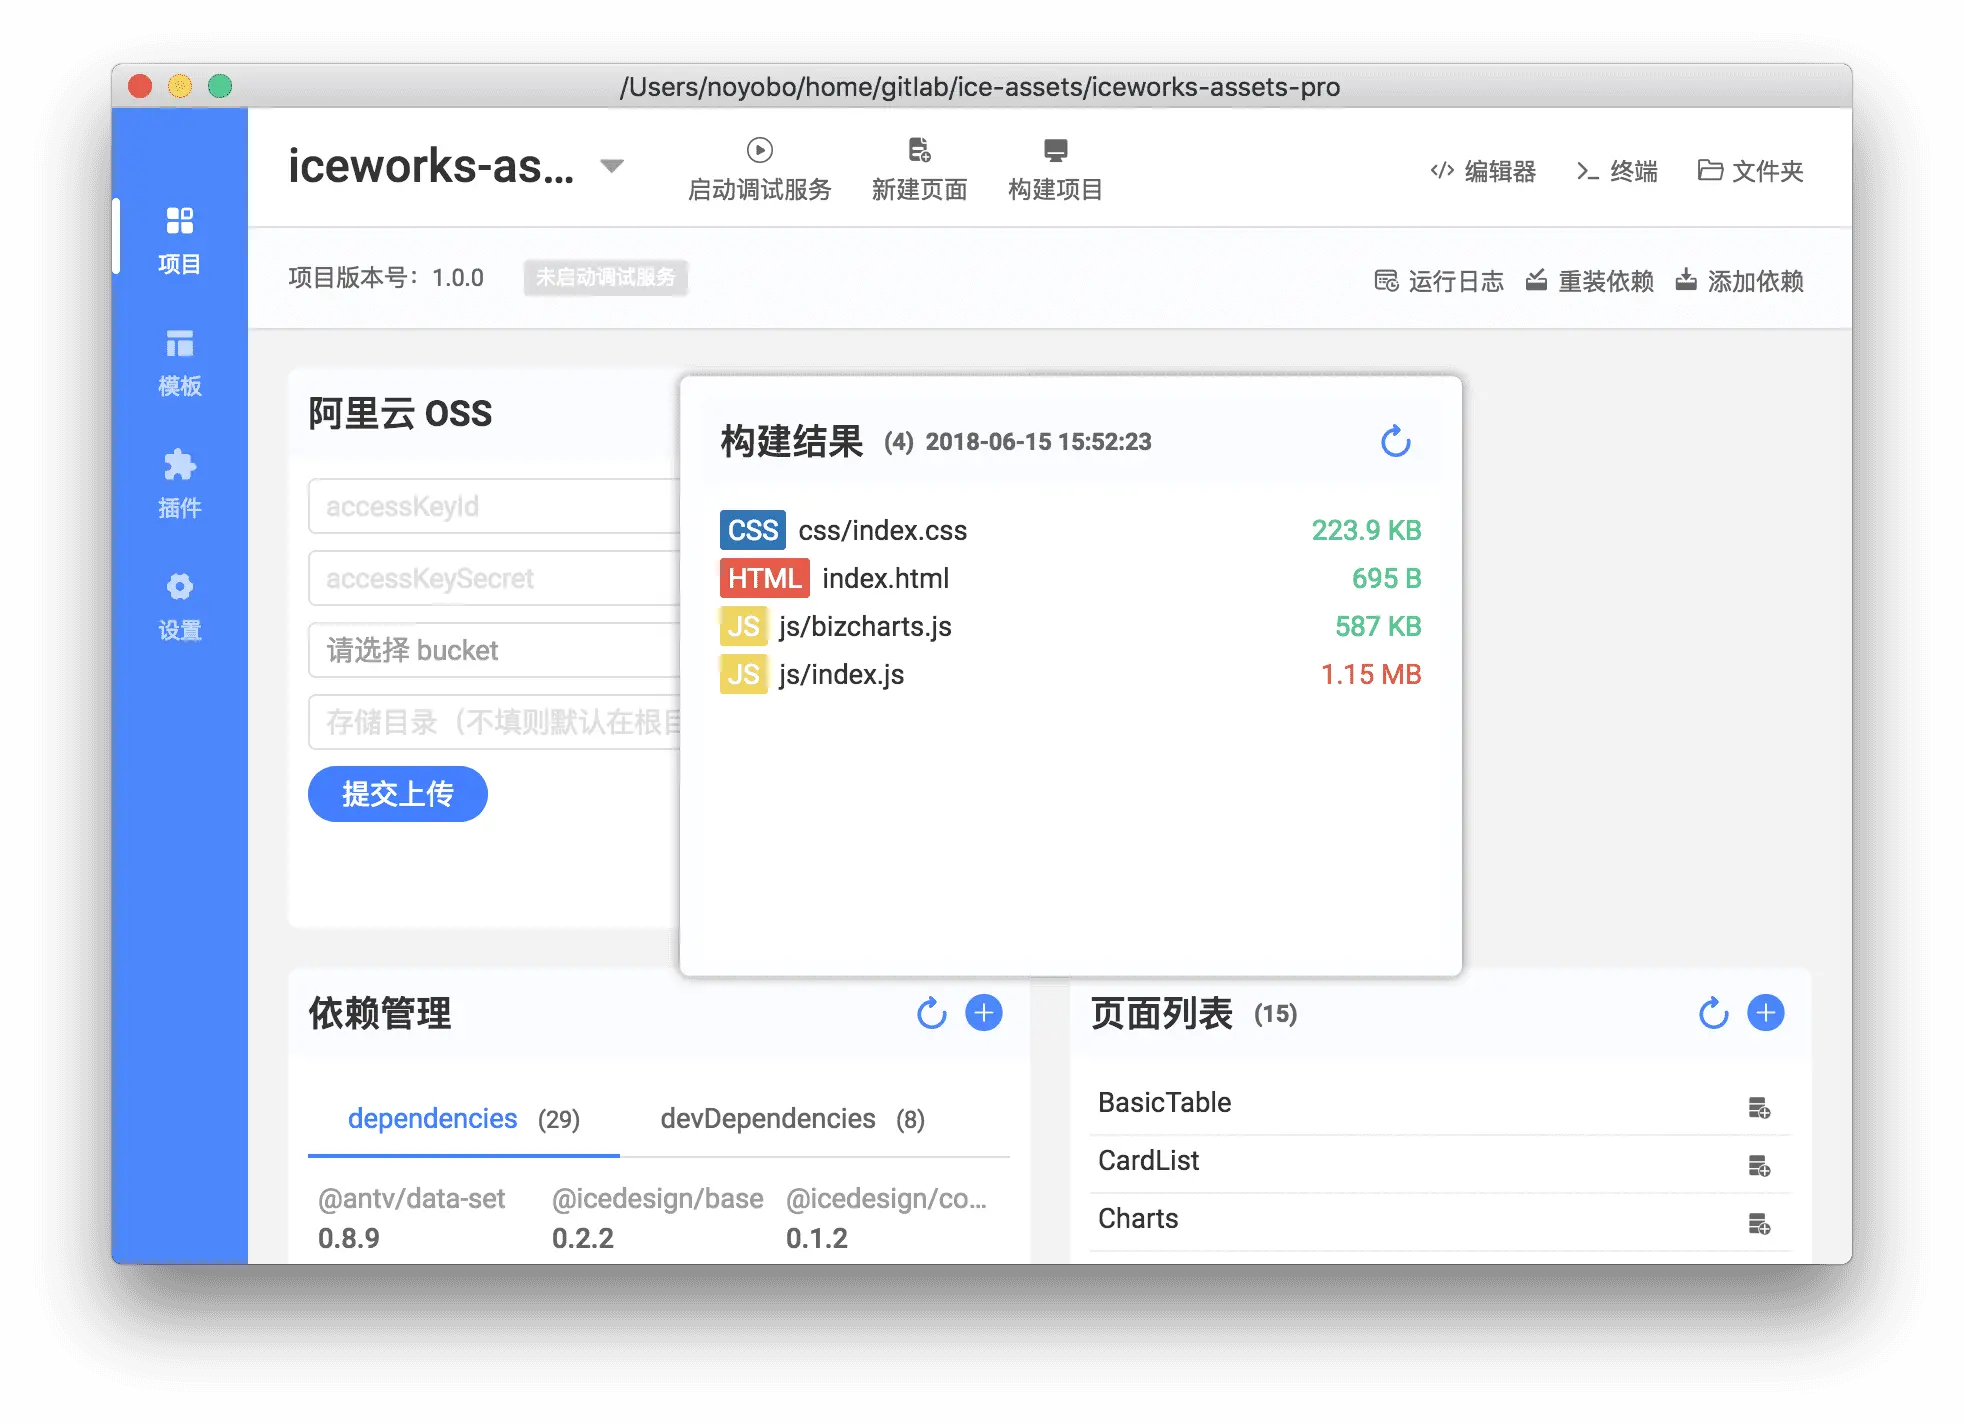
Task: Open the 模板 templates sidebar section
Action: (180, 363)
